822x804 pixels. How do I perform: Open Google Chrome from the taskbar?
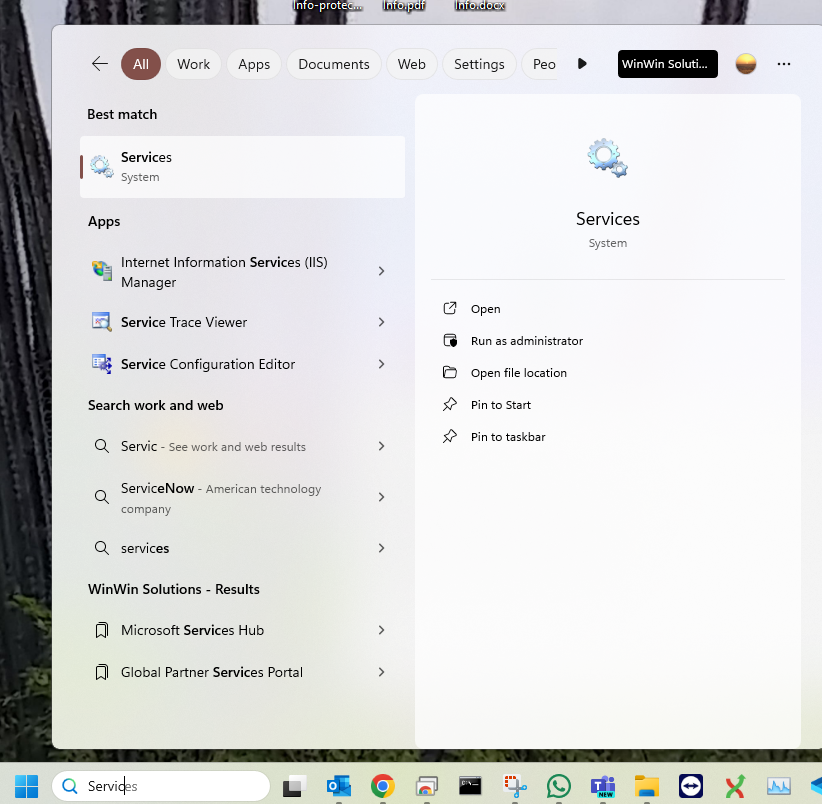tap(383, 786)
